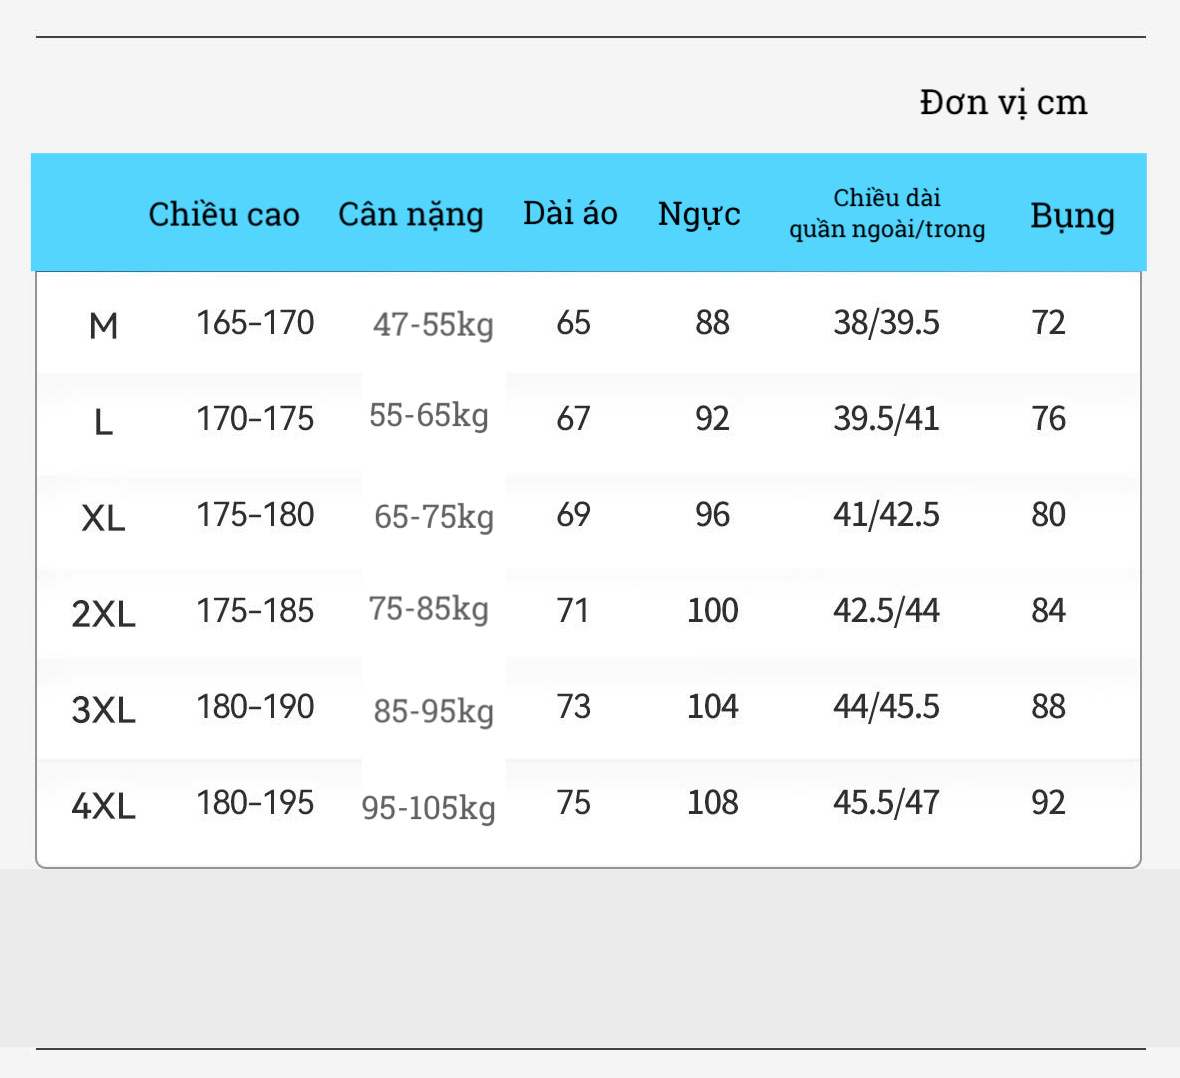
Task: Click the 45.5/47 pants length cell
Action: [886, 802]
